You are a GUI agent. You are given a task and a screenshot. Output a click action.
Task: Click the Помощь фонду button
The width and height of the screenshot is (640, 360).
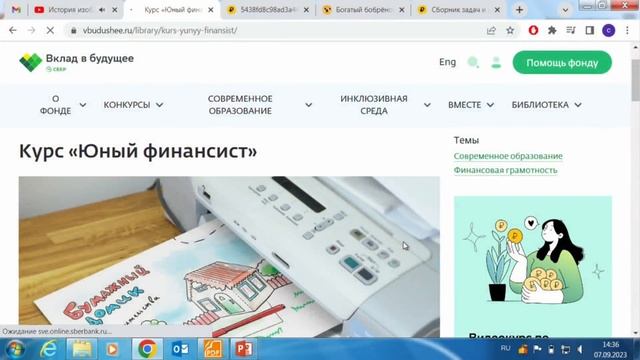(562, 63)
